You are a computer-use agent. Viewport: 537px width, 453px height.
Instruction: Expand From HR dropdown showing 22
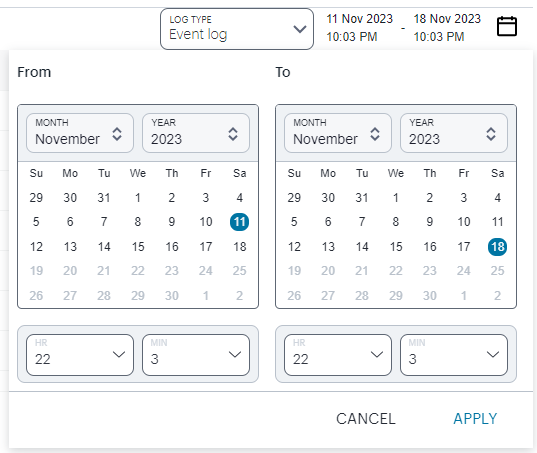click(x=80, y=355)
